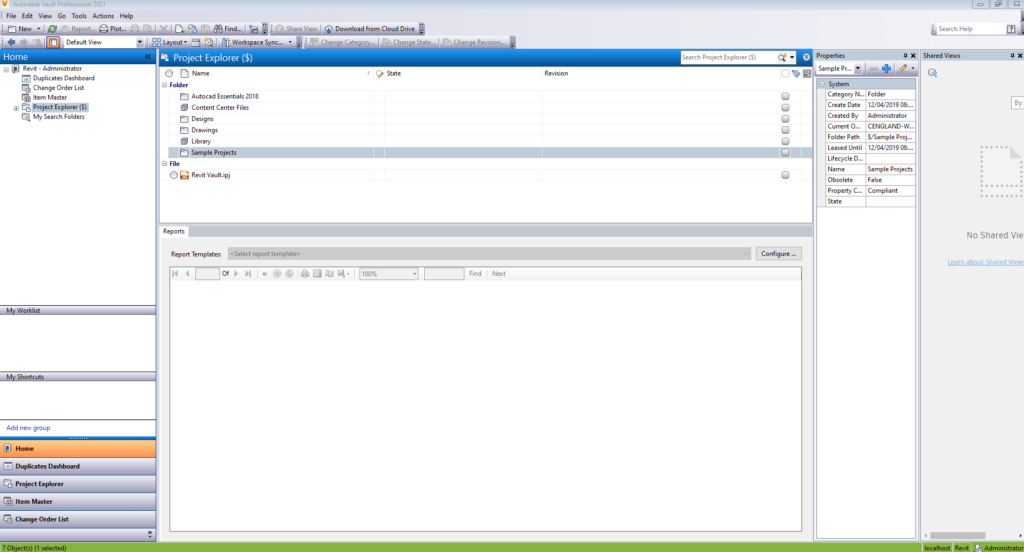This screenshot has height=552, width=1024.
Task: Collapse the Revit - Administrator tree root
Action: (7, 69)
